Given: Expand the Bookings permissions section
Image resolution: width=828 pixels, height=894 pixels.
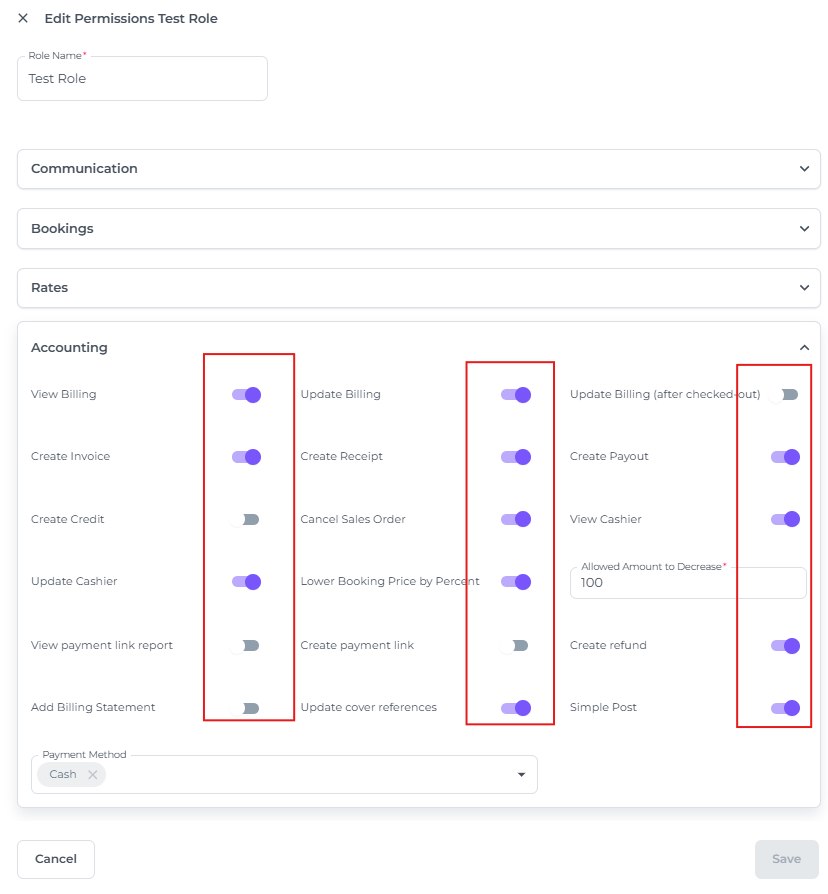Looking at the screenshot, I should pos(418,229).
